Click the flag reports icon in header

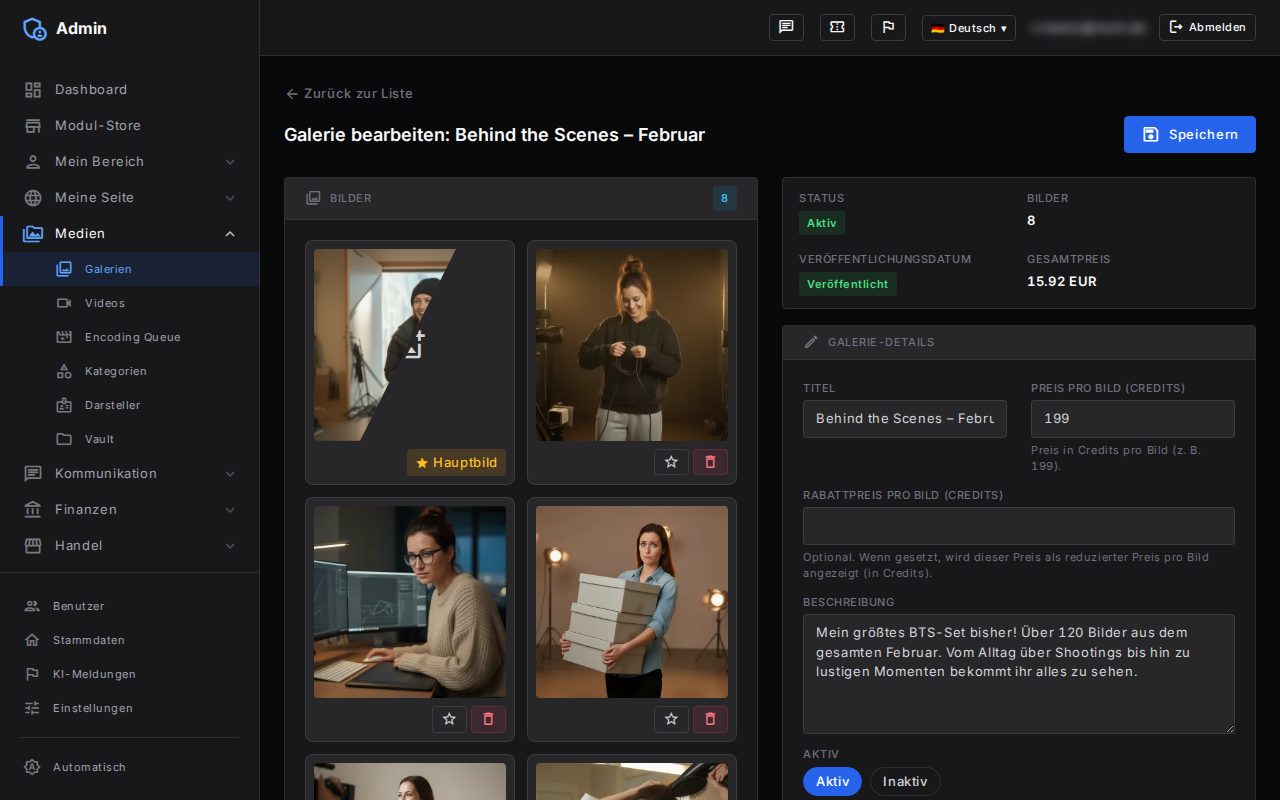pyautogui.click(x=888, y=27)
